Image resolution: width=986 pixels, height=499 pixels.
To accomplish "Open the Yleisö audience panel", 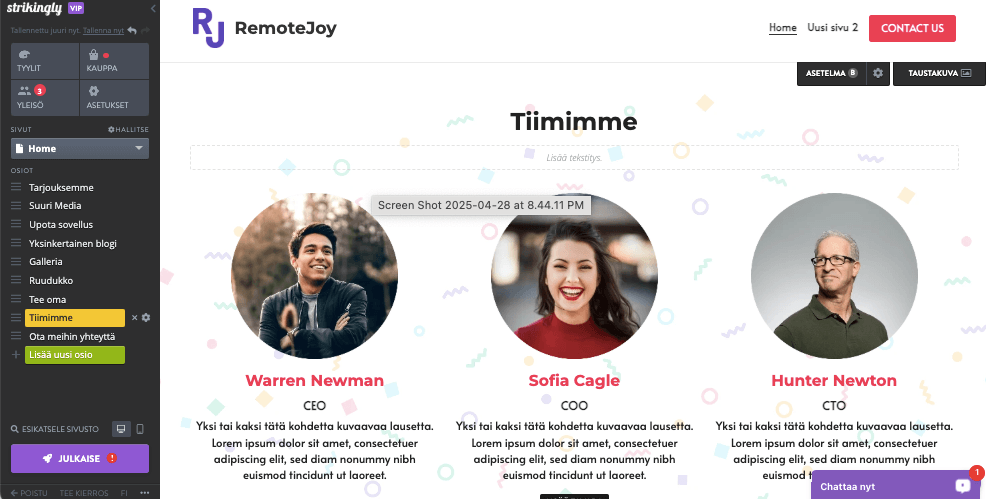I will 45,98.
